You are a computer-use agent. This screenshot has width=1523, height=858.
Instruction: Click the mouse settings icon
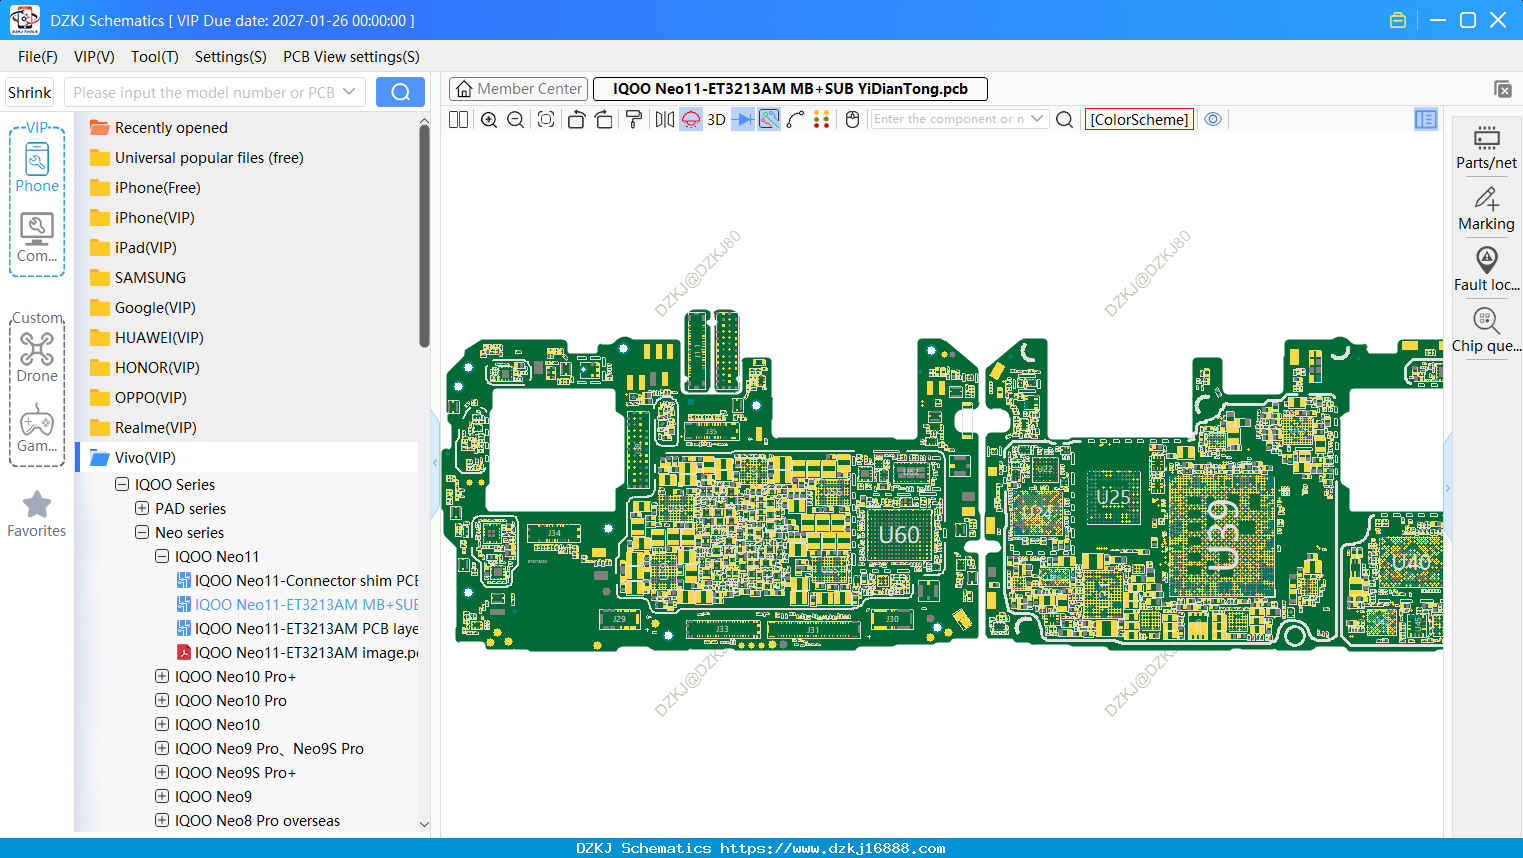[852, 119]
